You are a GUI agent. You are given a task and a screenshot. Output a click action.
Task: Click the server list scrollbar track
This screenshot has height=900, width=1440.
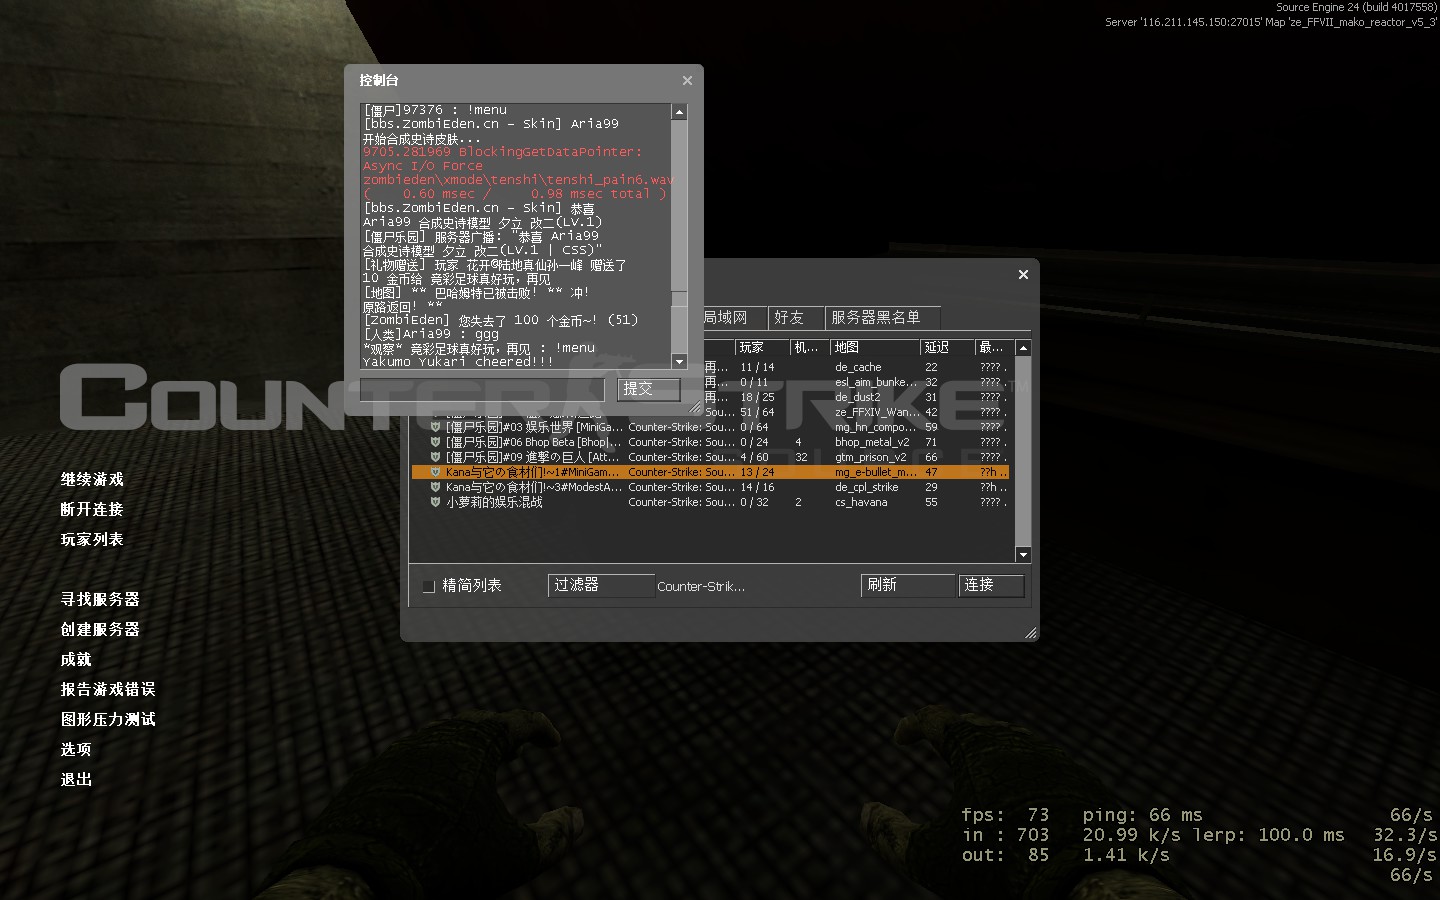[x=1023, y=451]
